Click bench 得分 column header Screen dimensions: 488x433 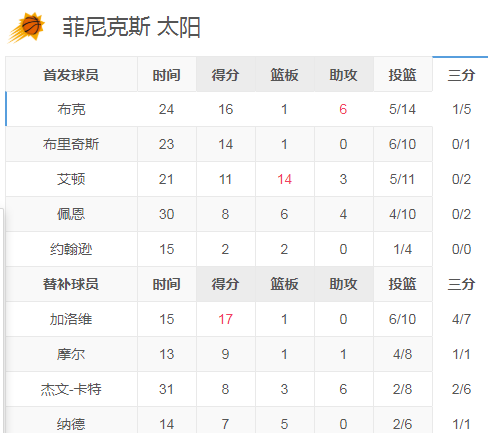point(225,284)
